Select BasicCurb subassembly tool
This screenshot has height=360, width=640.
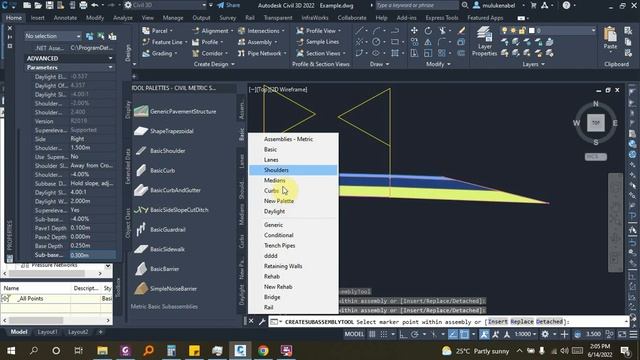[x=155, y=170]
